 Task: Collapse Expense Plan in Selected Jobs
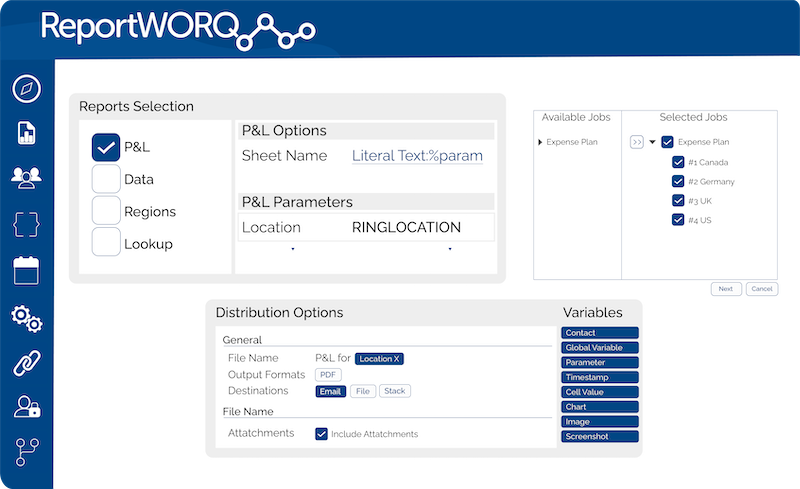[652, 142]
